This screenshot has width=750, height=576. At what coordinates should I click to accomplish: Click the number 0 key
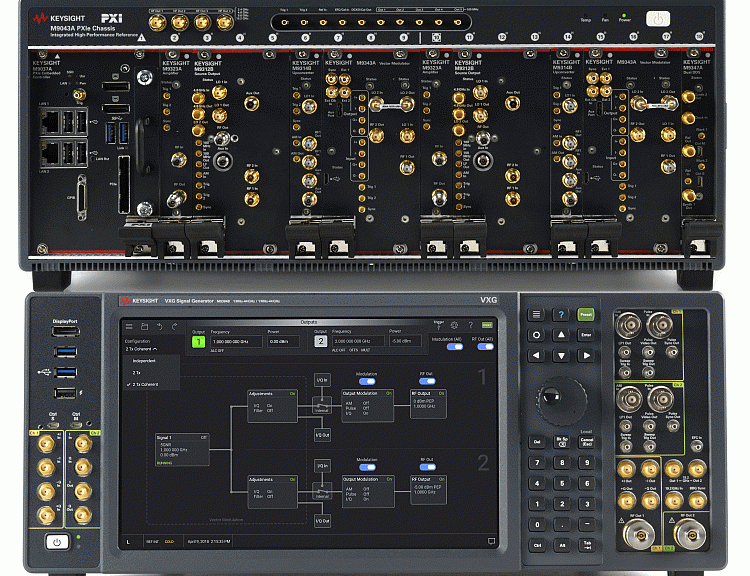(537, 524)
